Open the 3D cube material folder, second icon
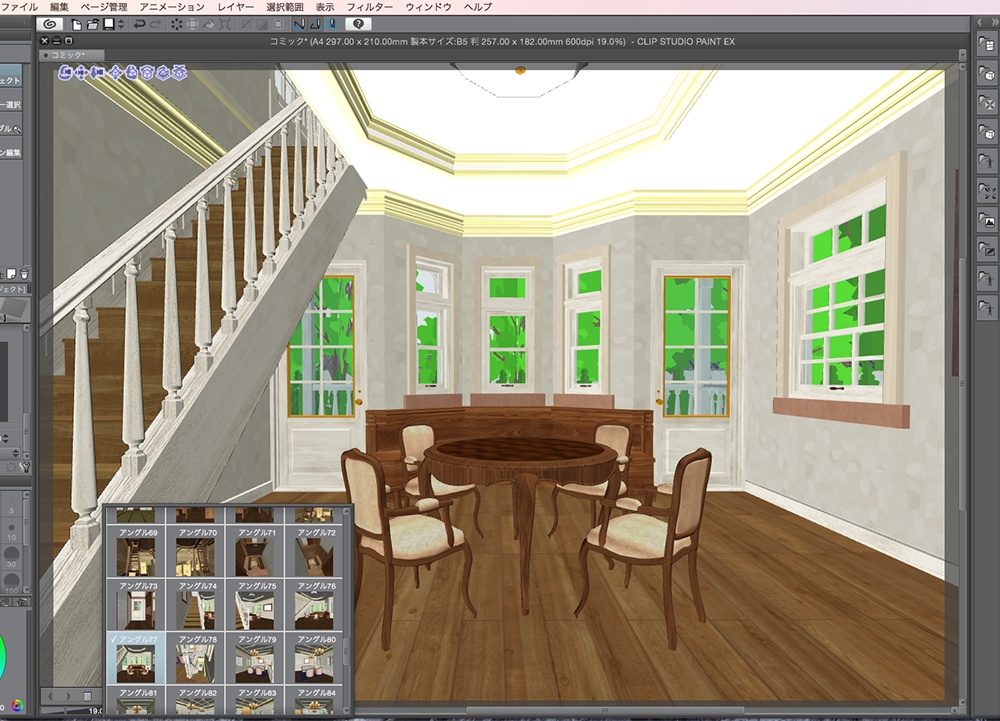The height and width of the screenshot is (721, 1000). point(986,74)
